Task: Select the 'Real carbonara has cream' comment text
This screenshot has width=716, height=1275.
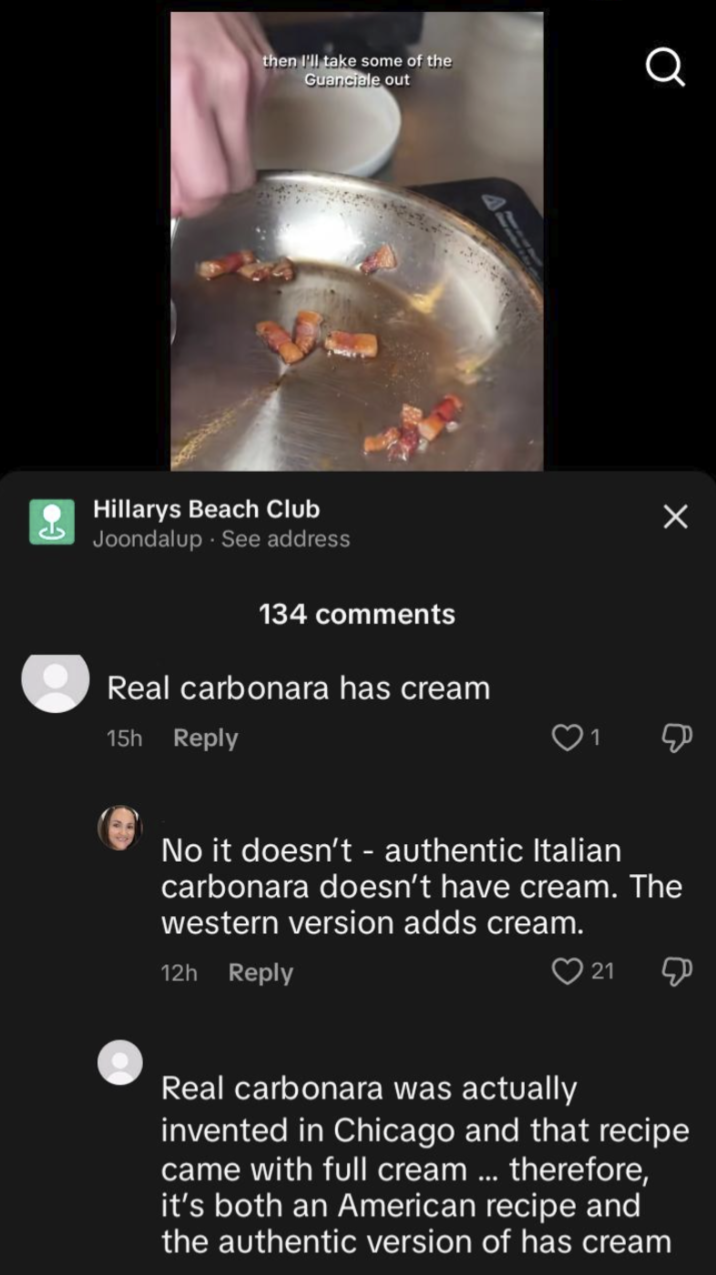Action: (x=298, y=688)
